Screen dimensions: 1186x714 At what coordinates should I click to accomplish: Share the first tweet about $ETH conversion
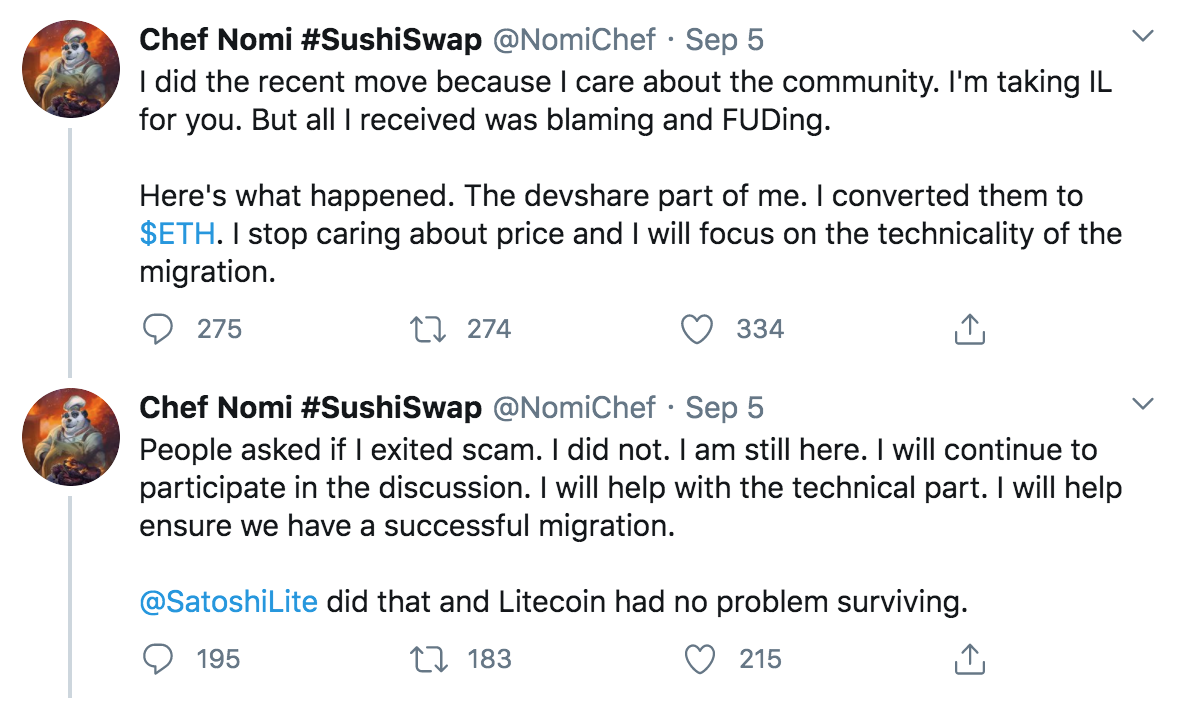point(969,329)
